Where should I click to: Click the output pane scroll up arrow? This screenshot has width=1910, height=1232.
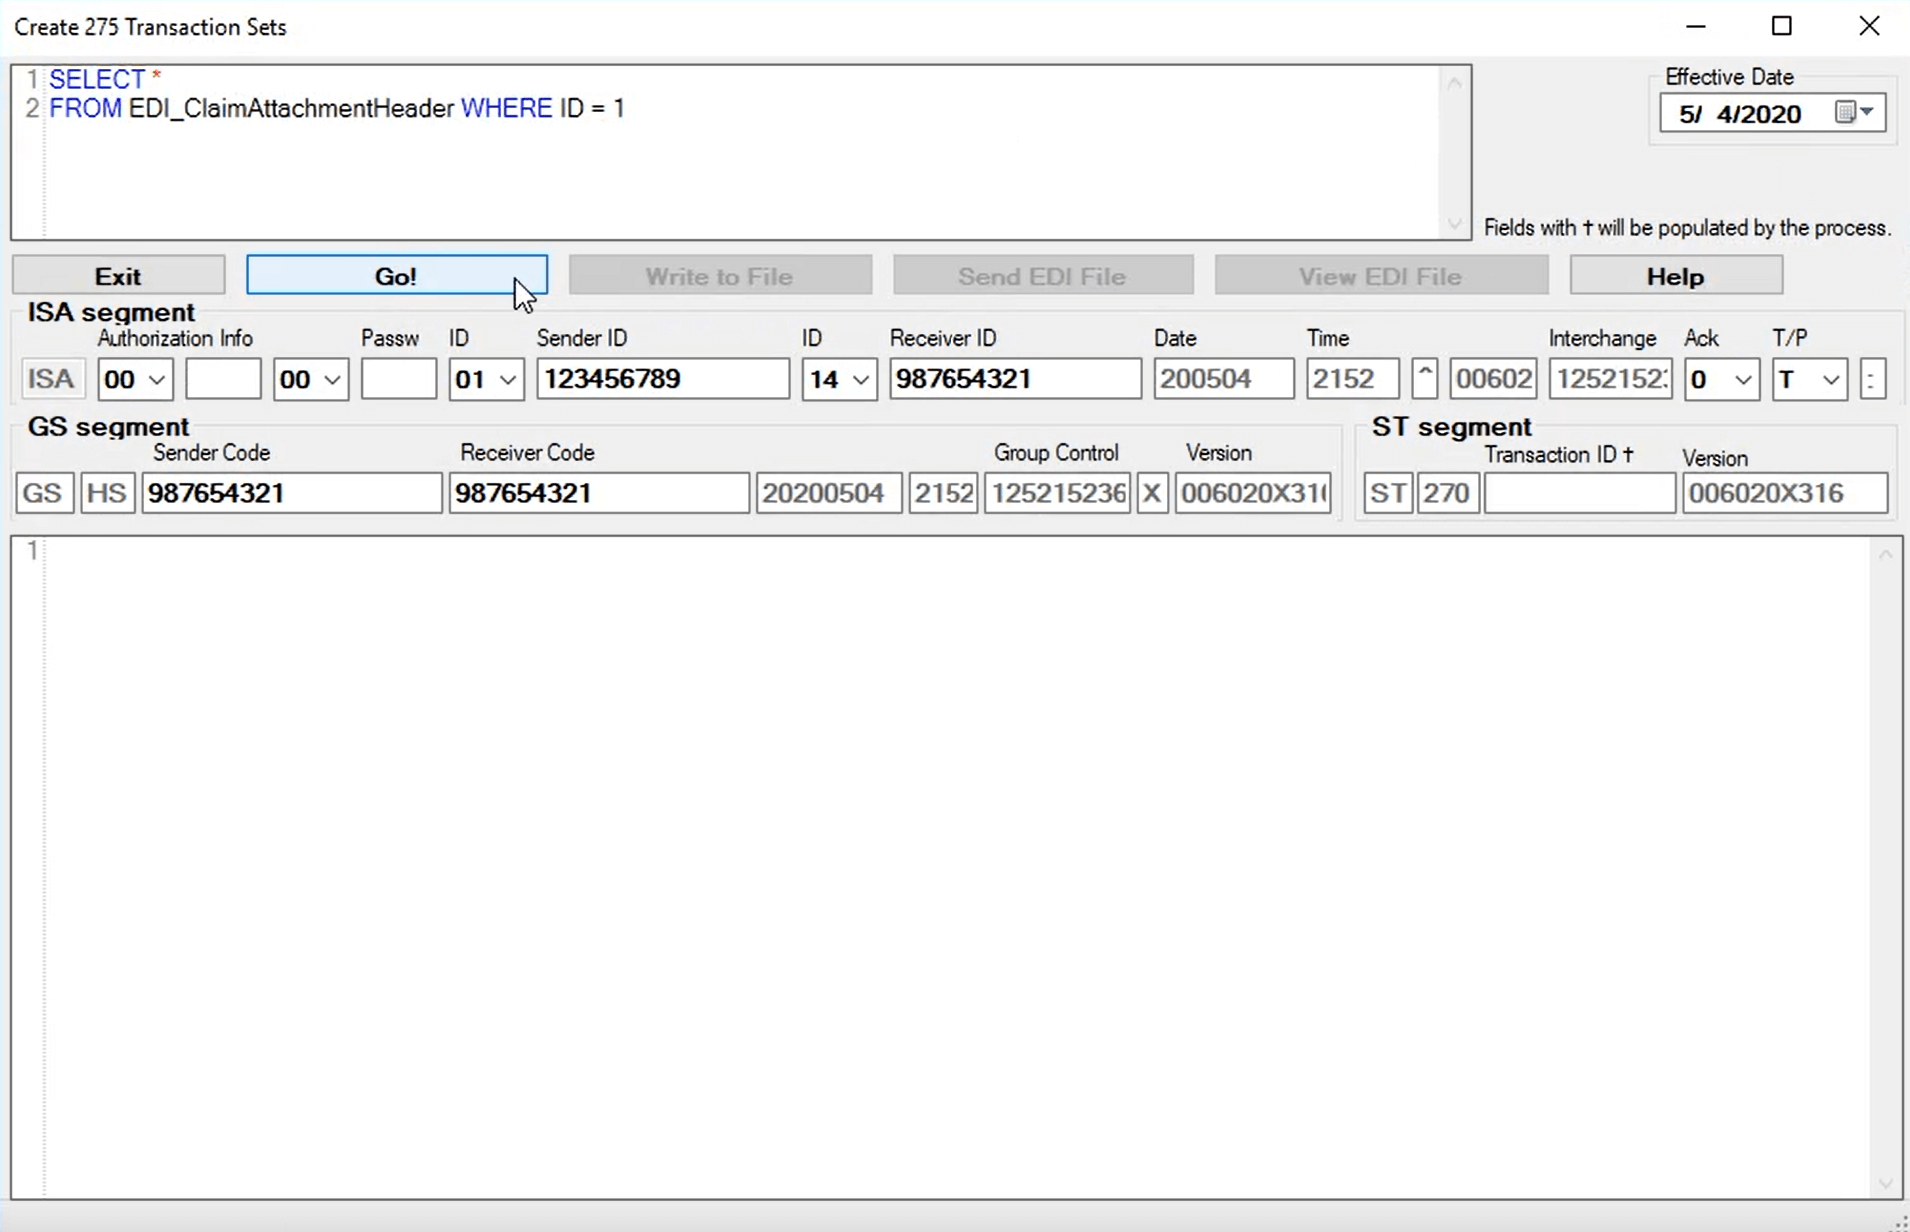click(x=1885, y=555)
